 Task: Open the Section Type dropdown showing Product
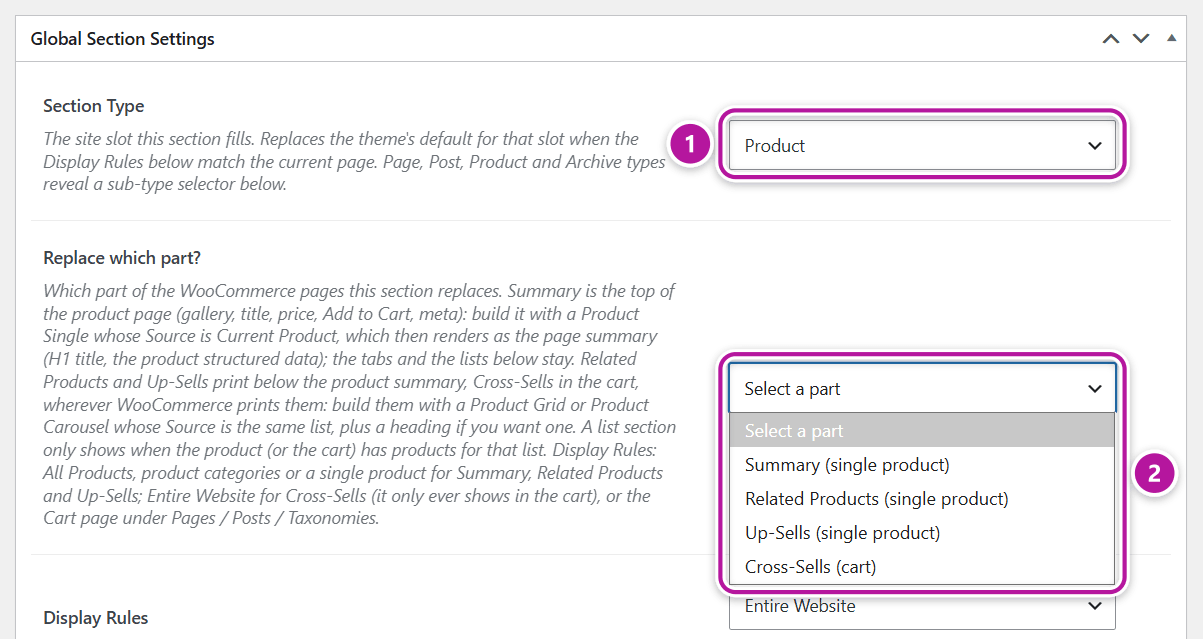[x=922, y=146]
